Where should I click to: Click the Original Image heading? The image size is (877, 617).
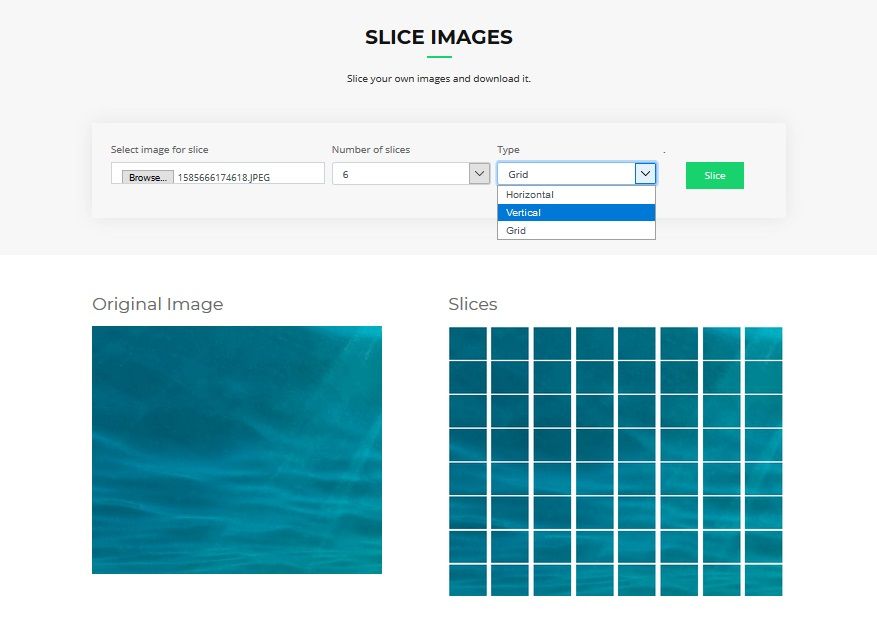click(158, 304)
